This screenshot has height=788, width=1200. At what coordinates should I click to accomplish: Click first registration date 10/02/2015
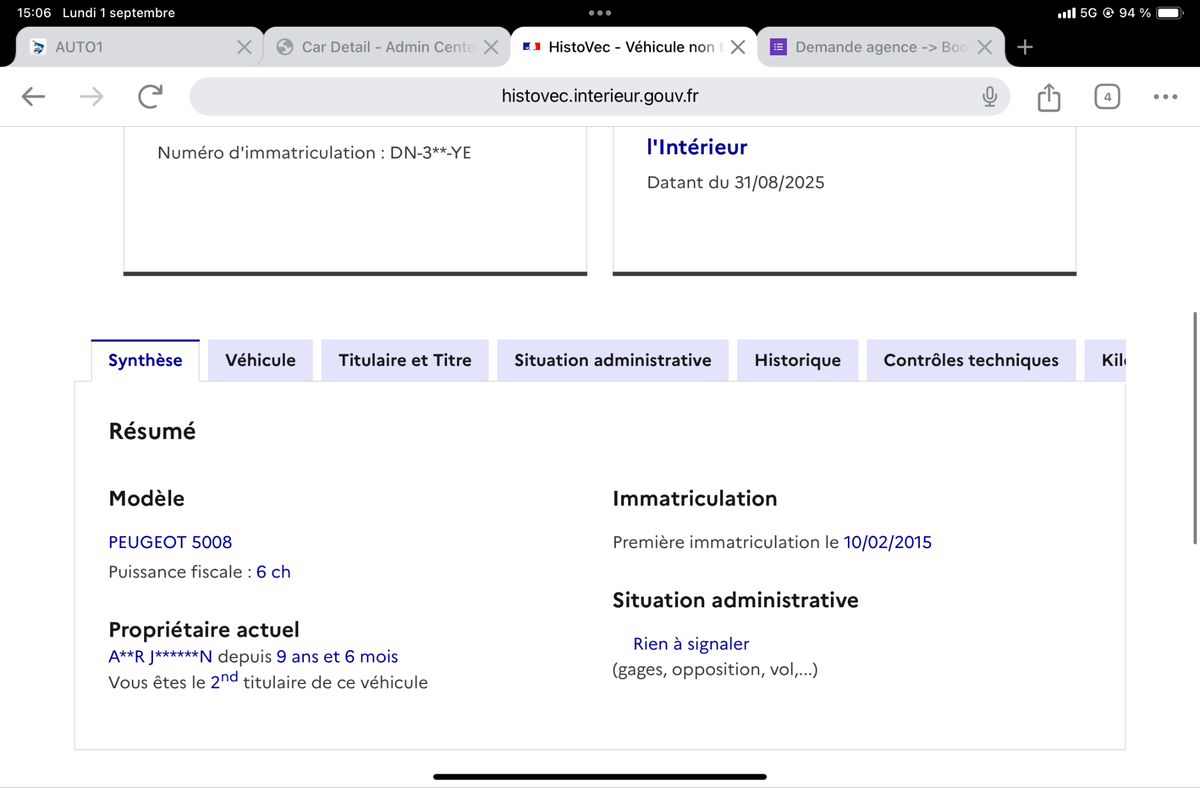(887, 542)
